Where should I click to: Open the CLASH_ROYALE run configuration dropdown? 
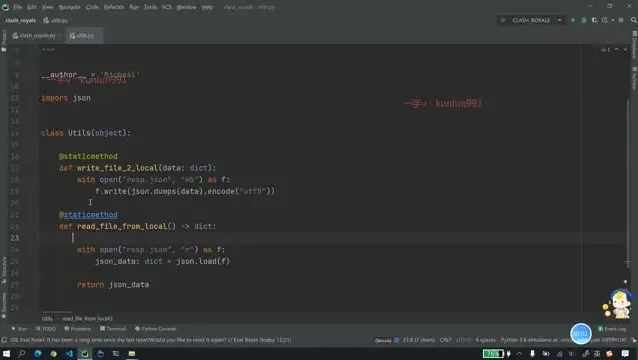coord(531,20)
